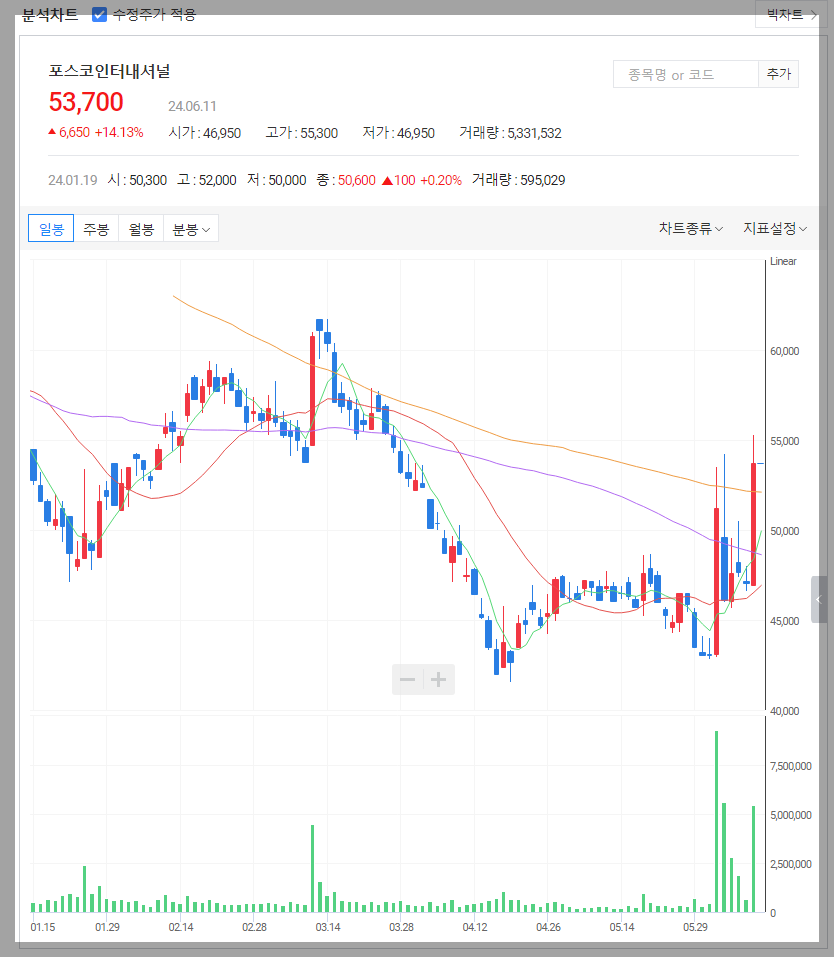Open the 빅차트 link
This screenshot has width=834, height=957.
click(791, 15)
